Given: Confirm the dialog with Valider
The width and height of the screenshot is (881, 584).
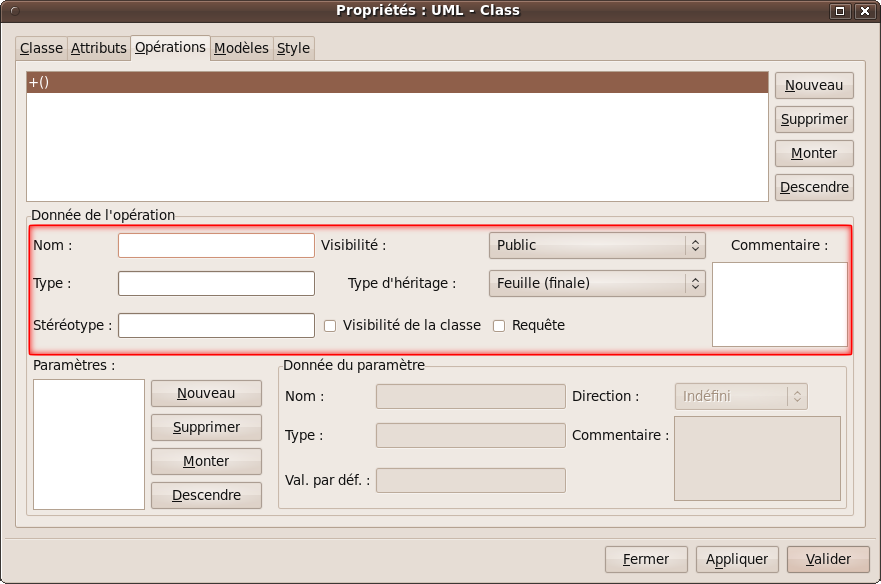Looking at the screenshot, I should pyautogui.click(x=827, y=559).
